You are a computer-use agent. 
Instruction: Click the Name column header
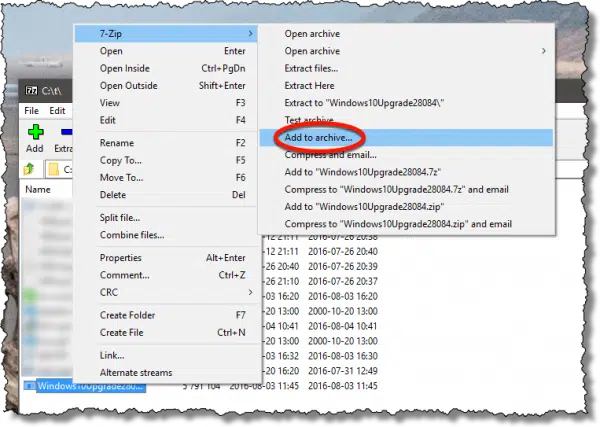pos(38,189)
